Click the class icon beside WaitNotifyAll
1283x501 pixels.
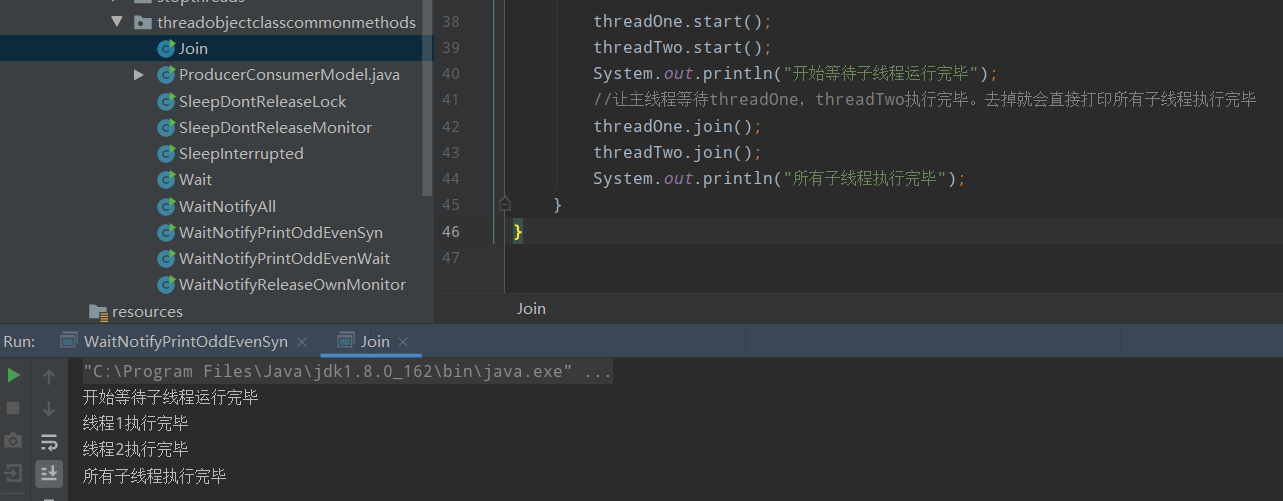tap(166, 206)
